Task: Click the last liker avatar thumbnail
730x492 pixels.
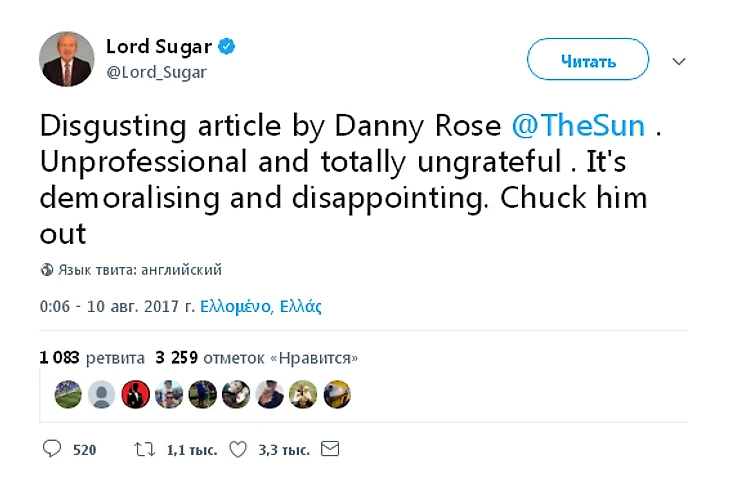Action: (338, 395)
